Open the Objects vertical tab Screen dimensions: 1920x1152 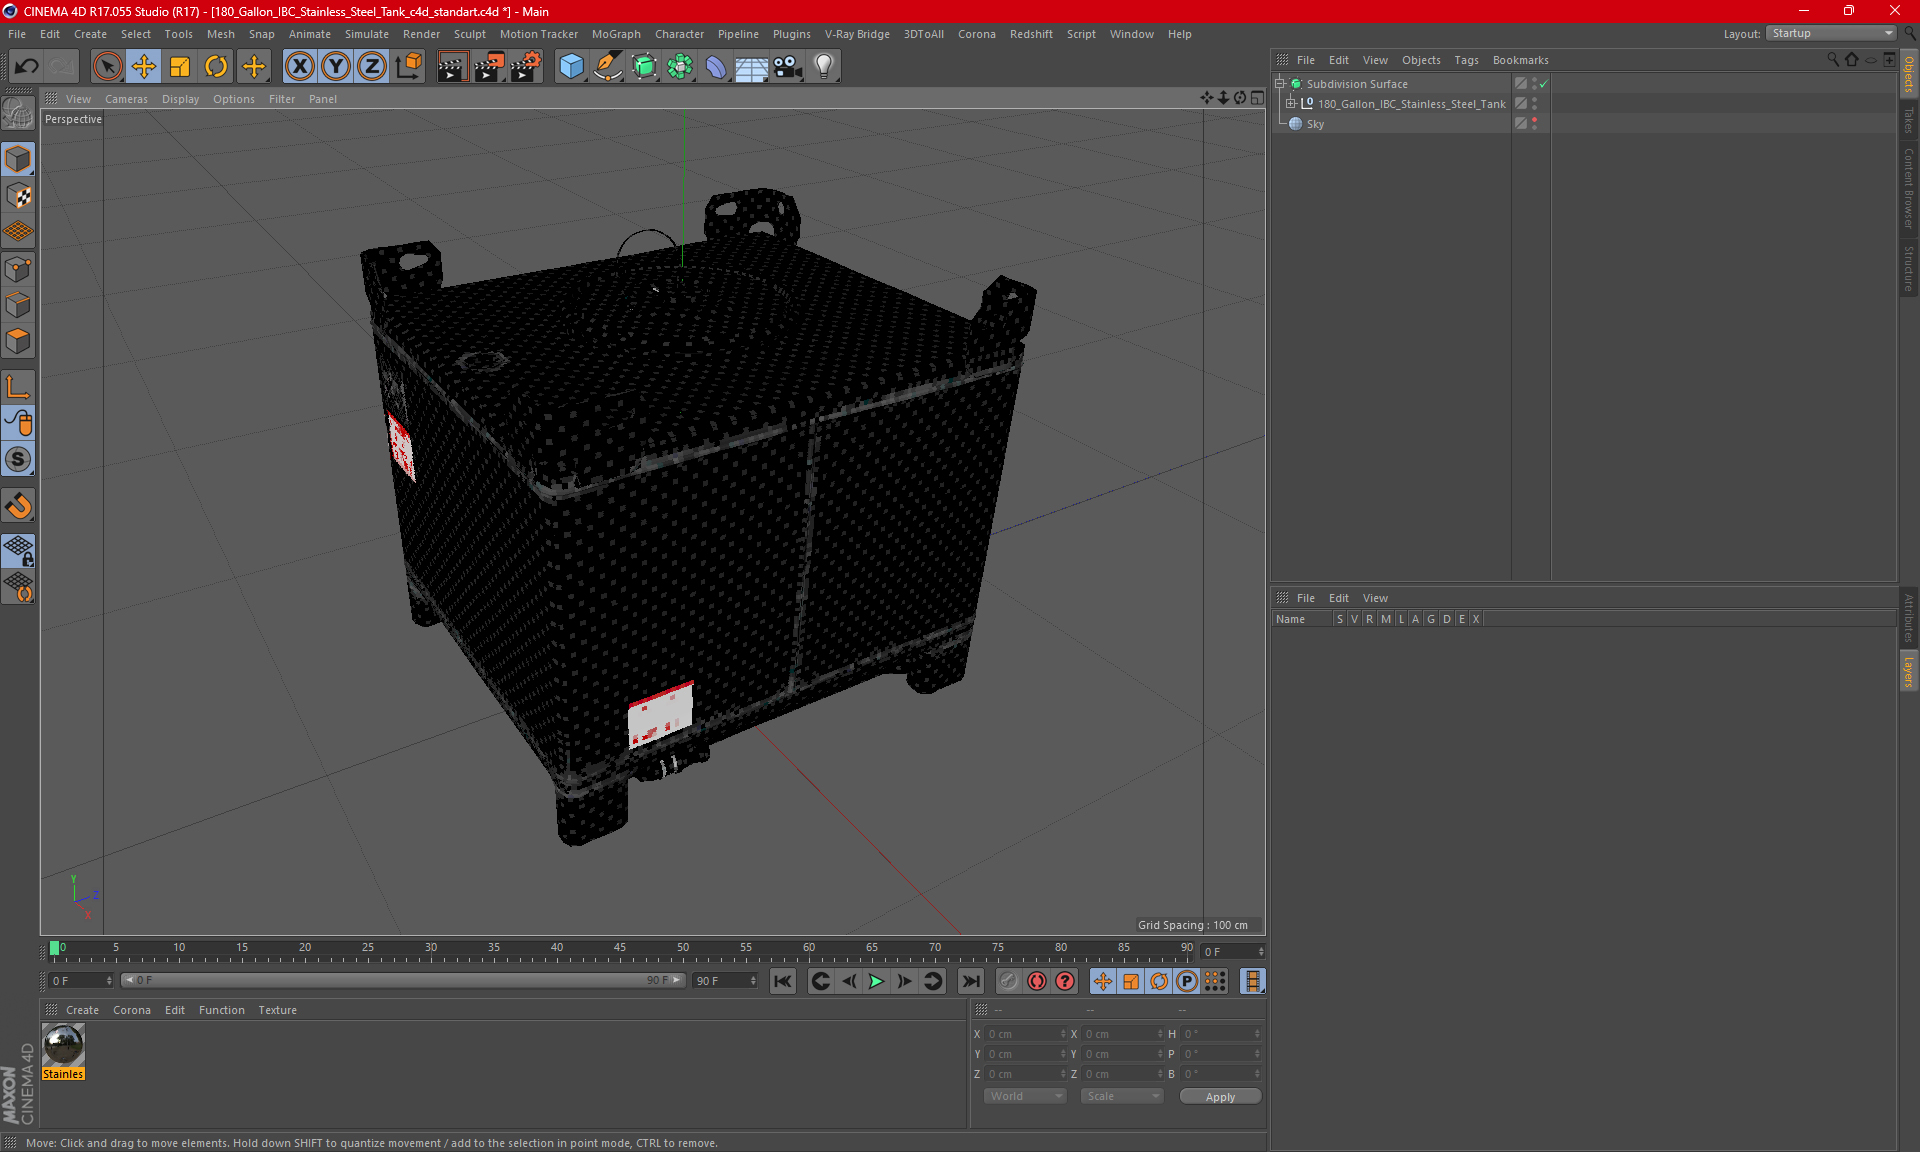coord(1908,74)
